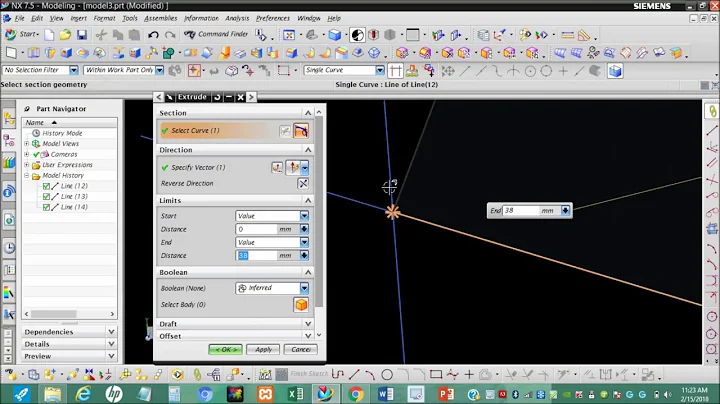The image size is (720, 404).
Task: Click the Cancel button
Action: click(x=301, y=349)
